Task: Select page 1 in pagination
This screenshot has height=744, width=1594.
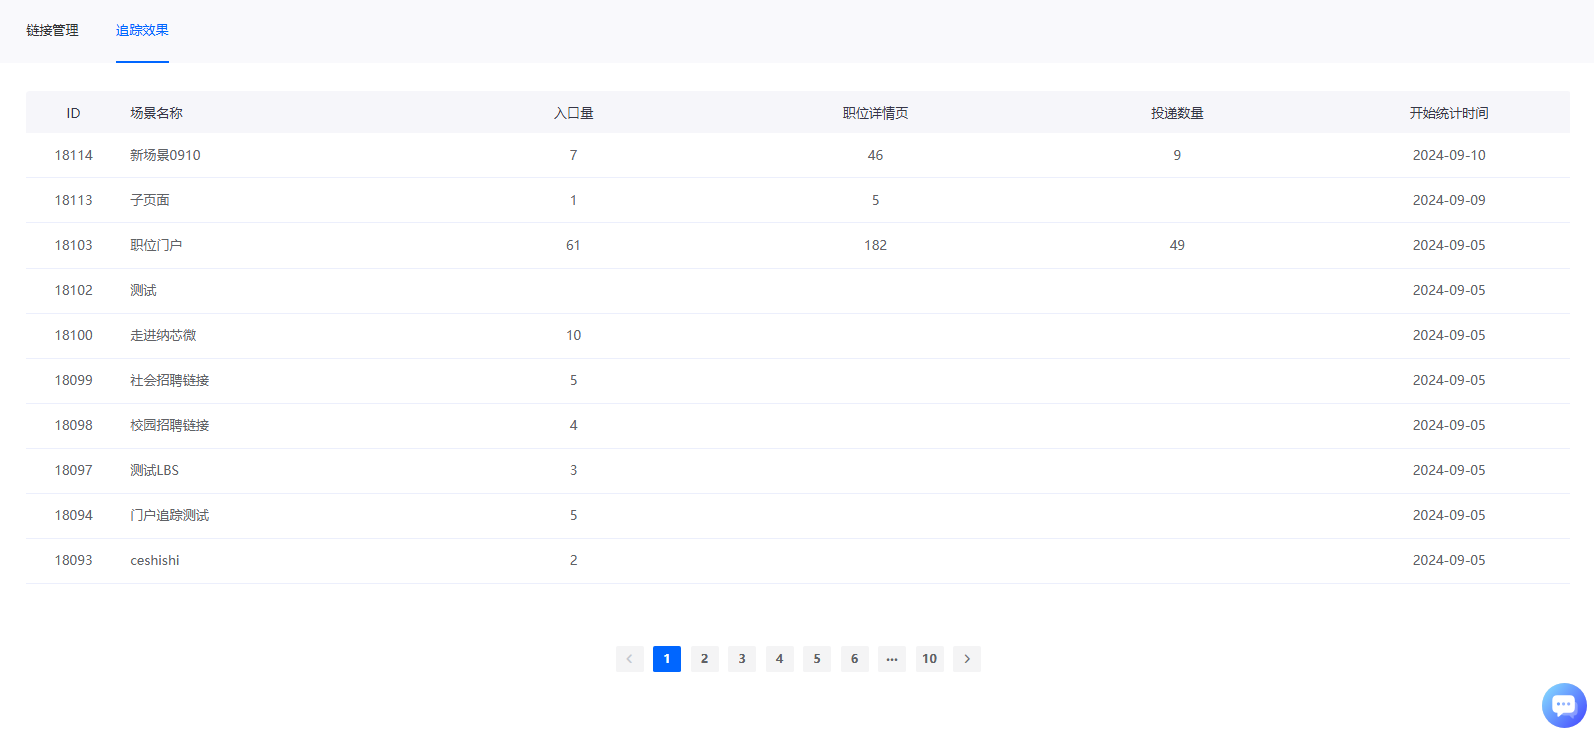Action: pos(667,659)
